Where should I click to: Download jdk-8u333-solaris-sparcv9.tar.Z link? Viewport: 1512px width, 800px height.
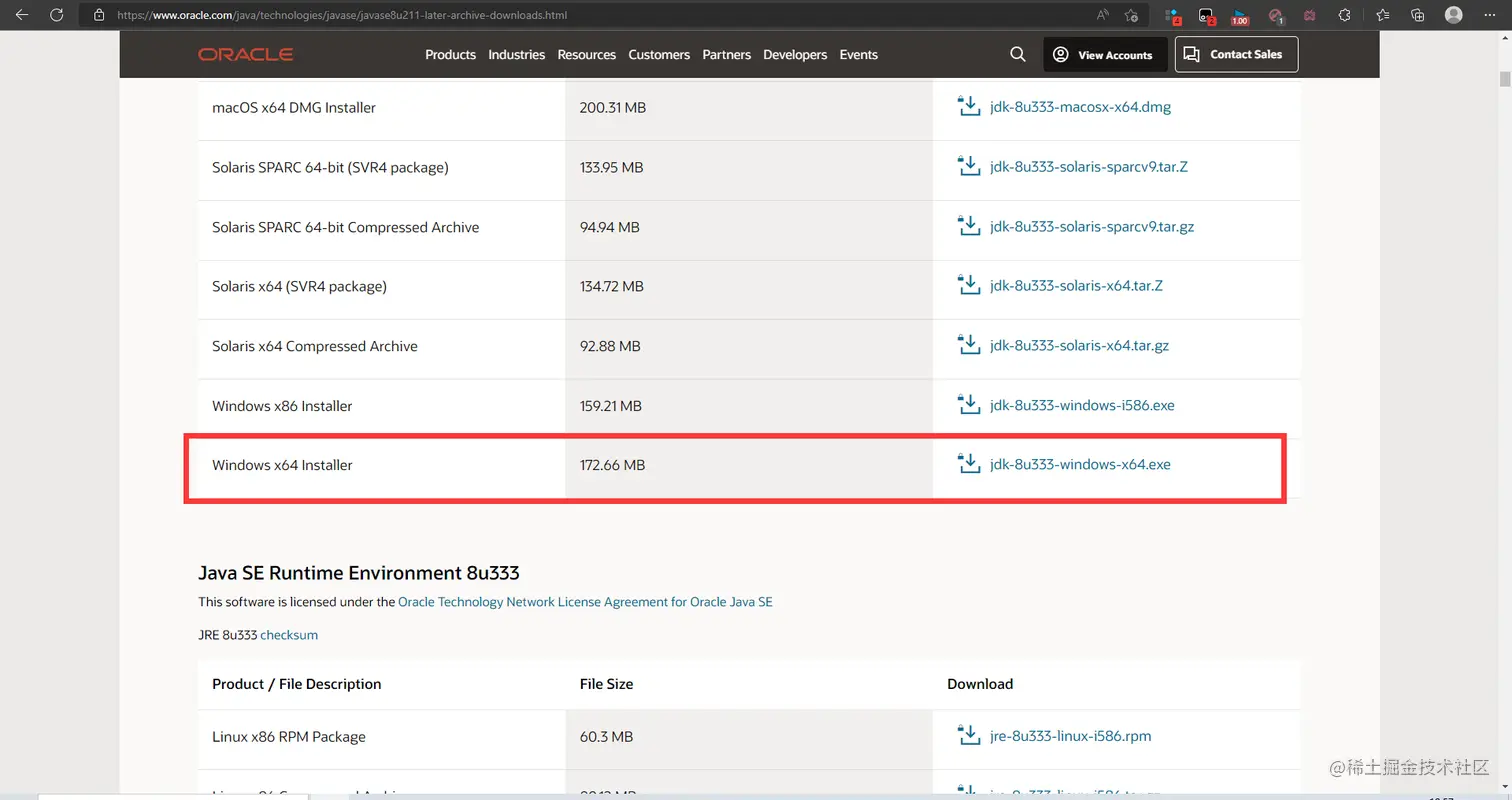pyautogui.click(x=1089, y=167)
